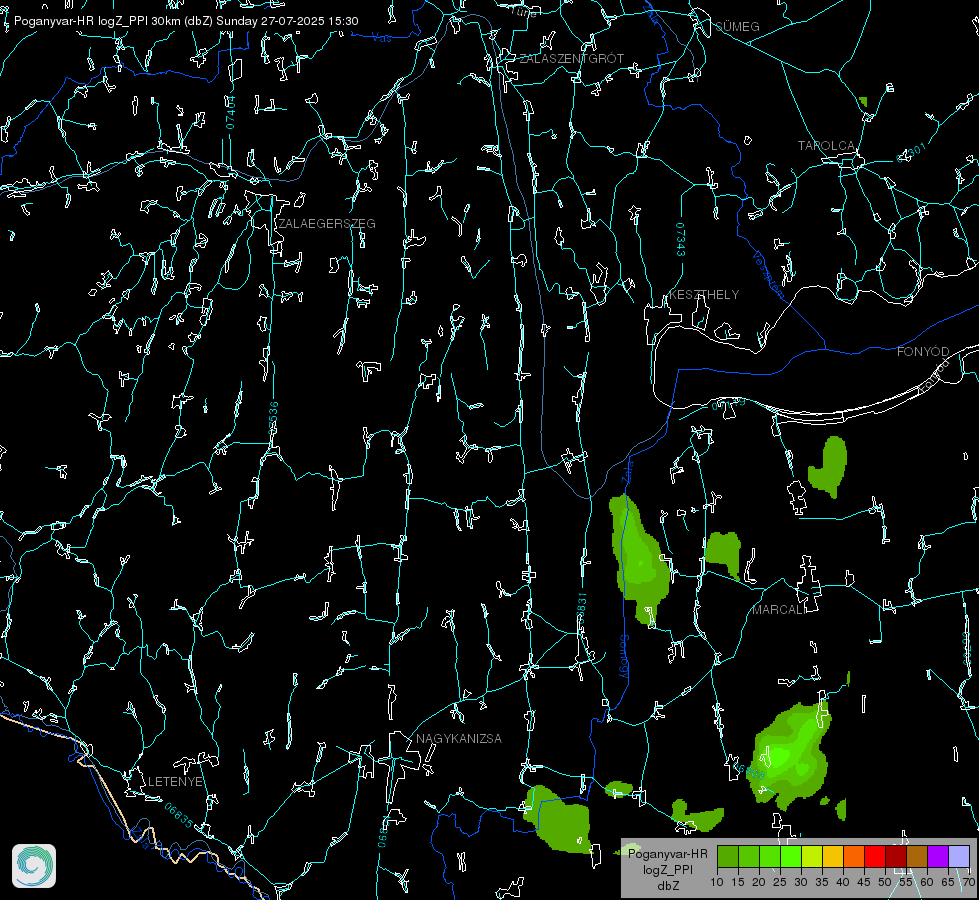Viewport: 979px width, 900px height.
Task: Click the 'Poganyvar-HR' label in the legend
Action: click(x=667, y=854)
